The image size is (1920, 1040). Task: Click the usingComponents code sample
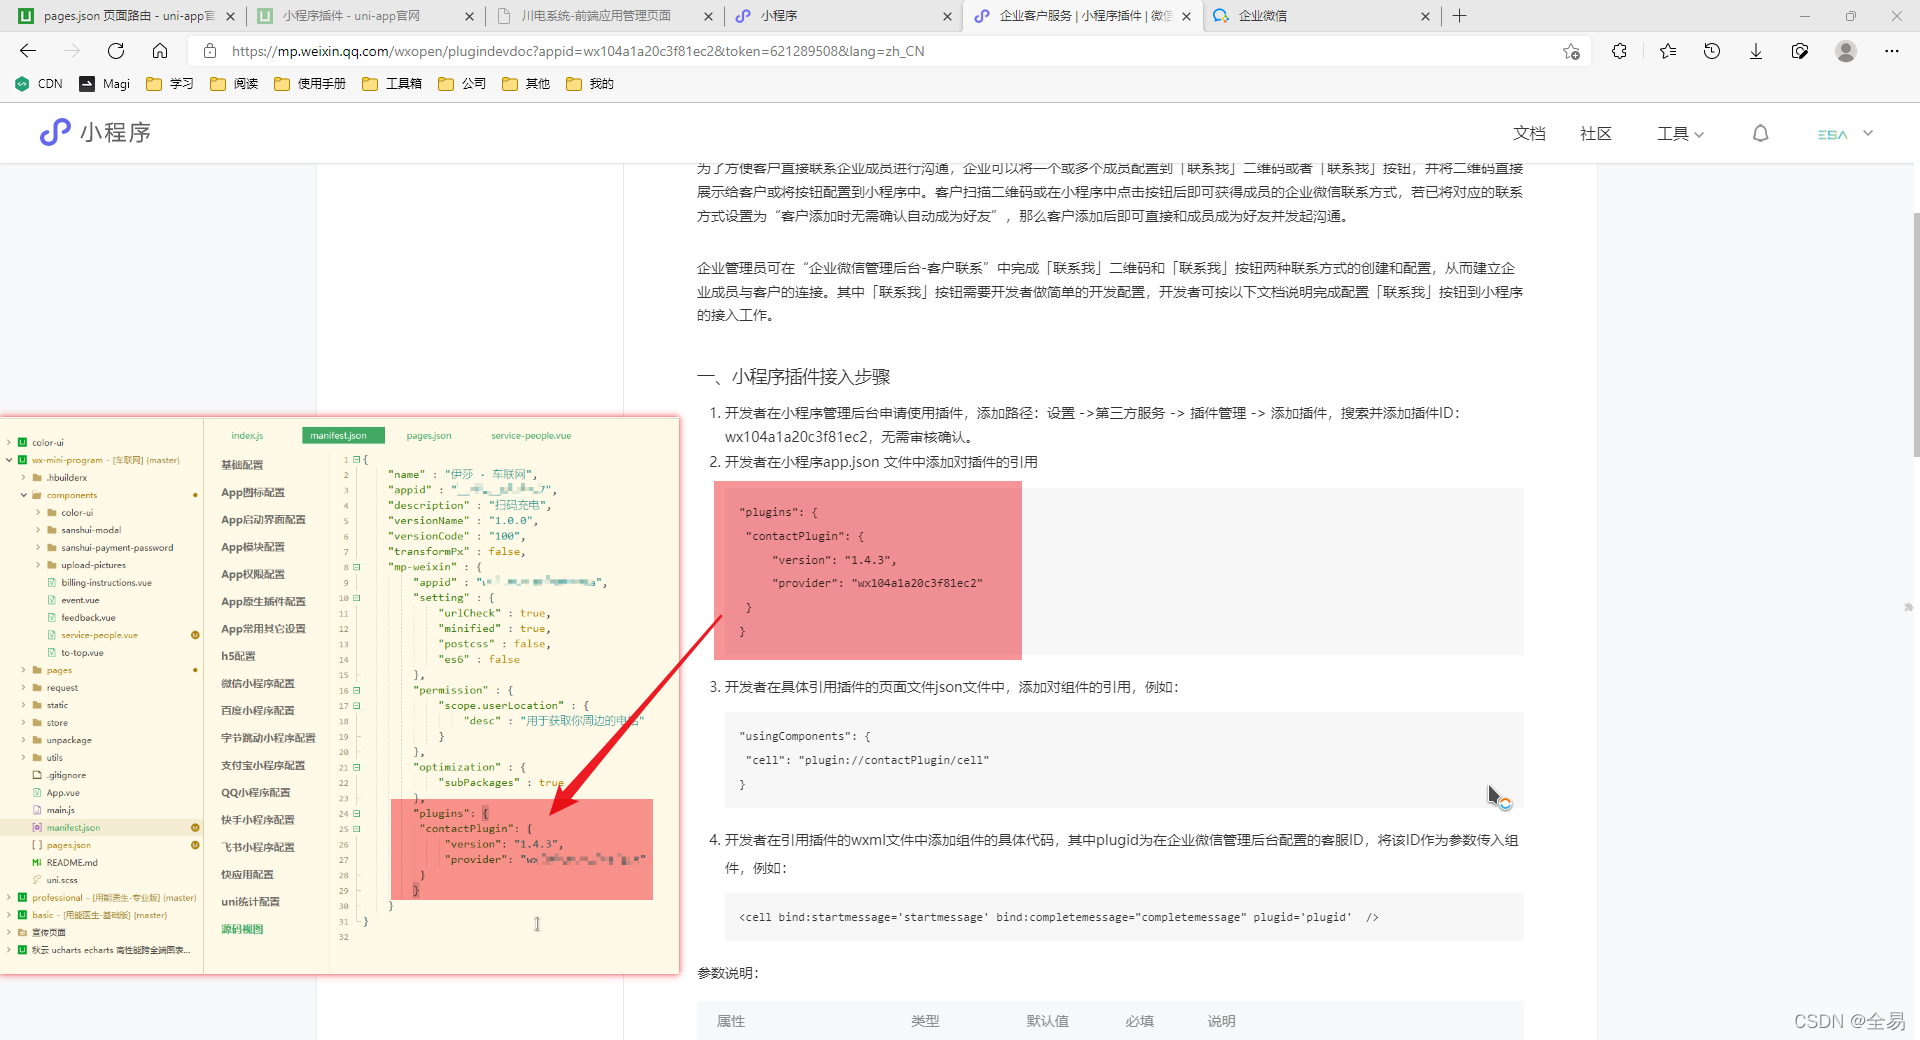pos(1124,760)
